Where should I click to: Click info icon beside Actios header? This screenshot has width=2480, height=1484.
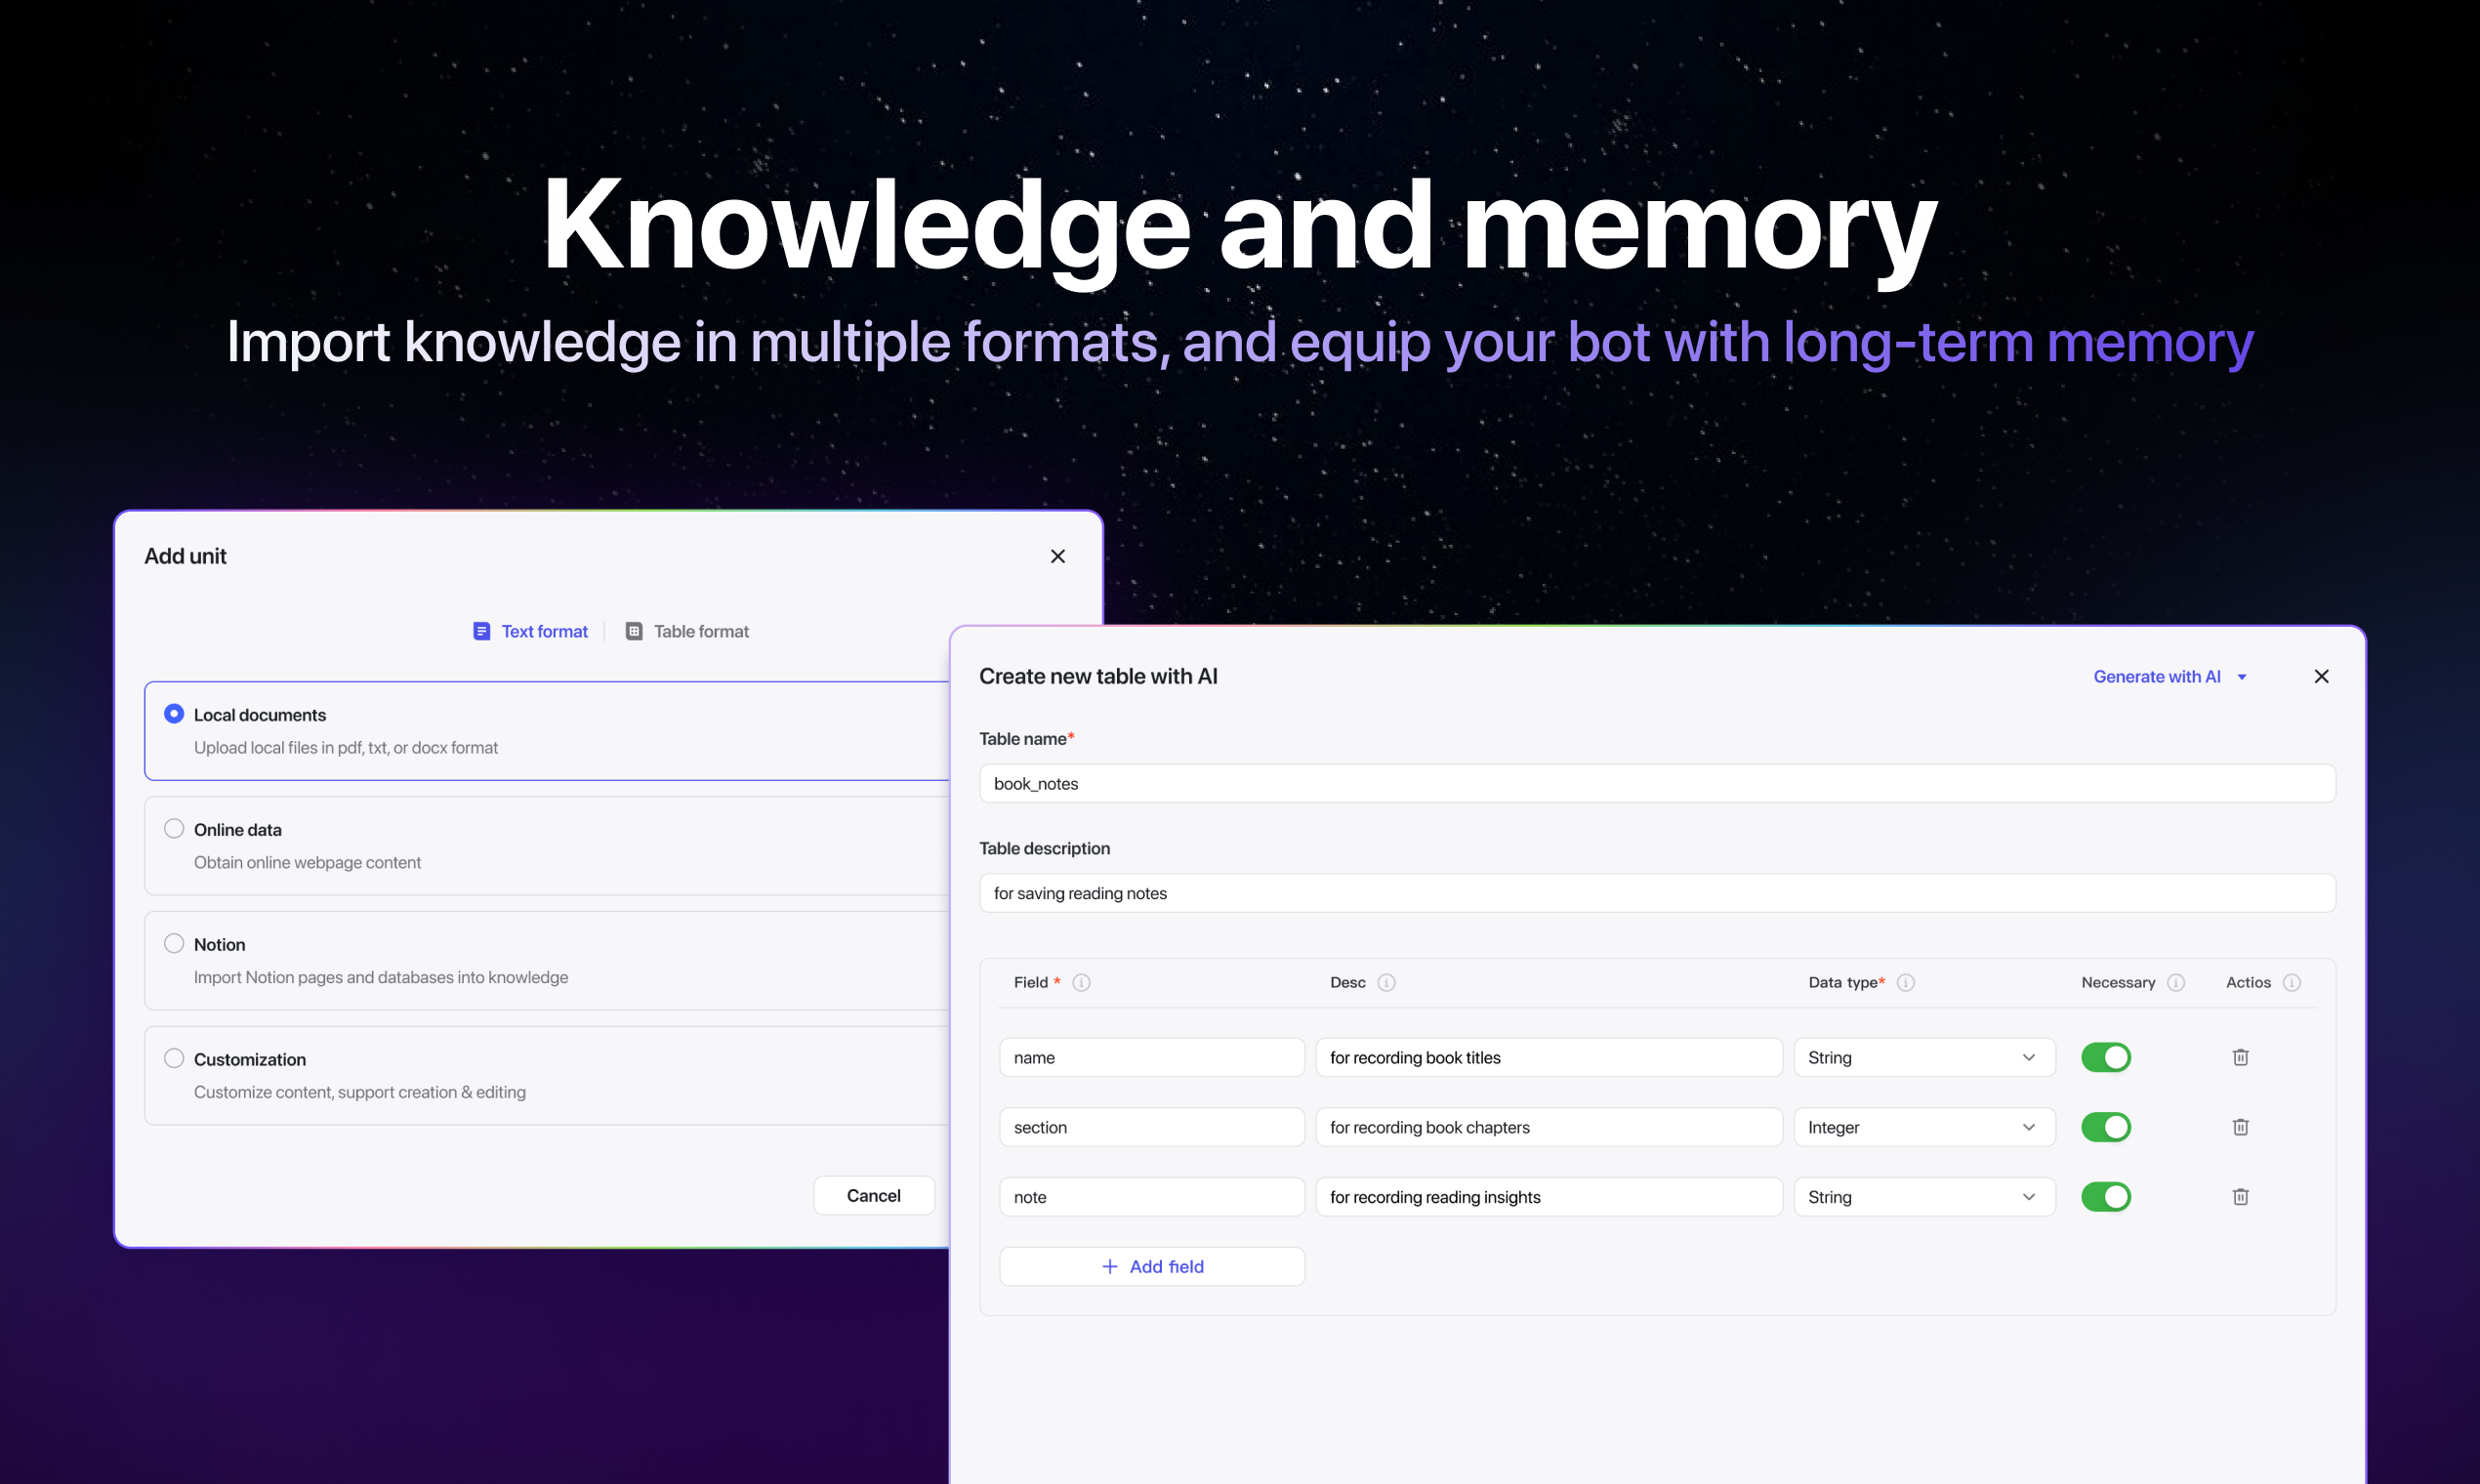tap(2291, 982)
